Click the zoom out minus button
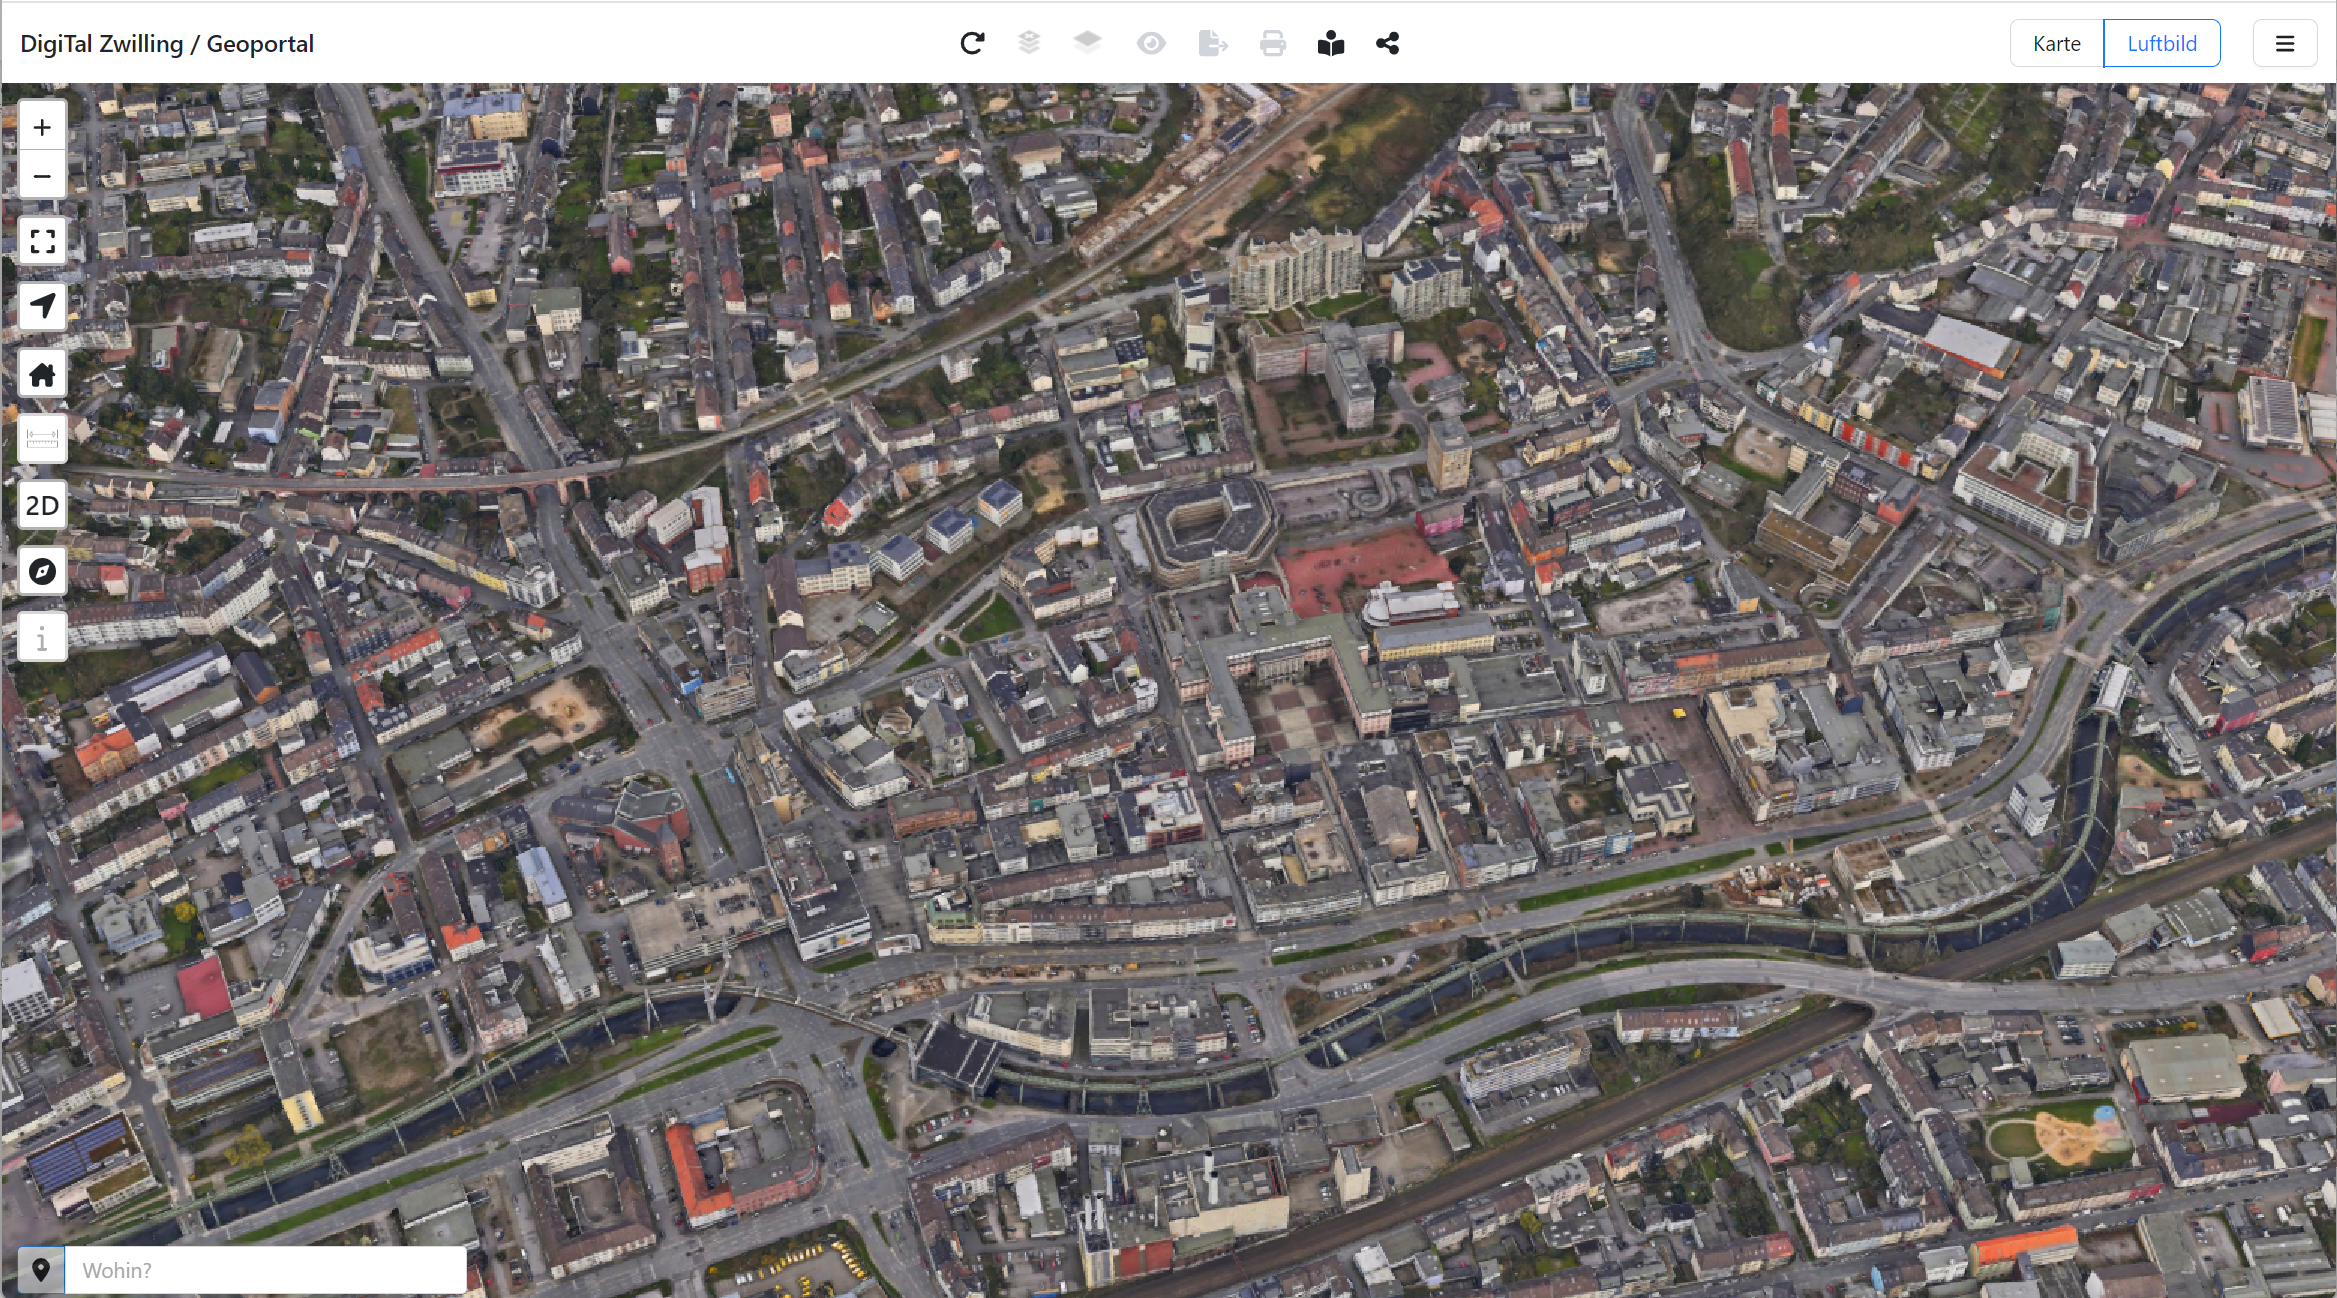Viewport: 2337px width, 1298px height. tap(42, 176)
